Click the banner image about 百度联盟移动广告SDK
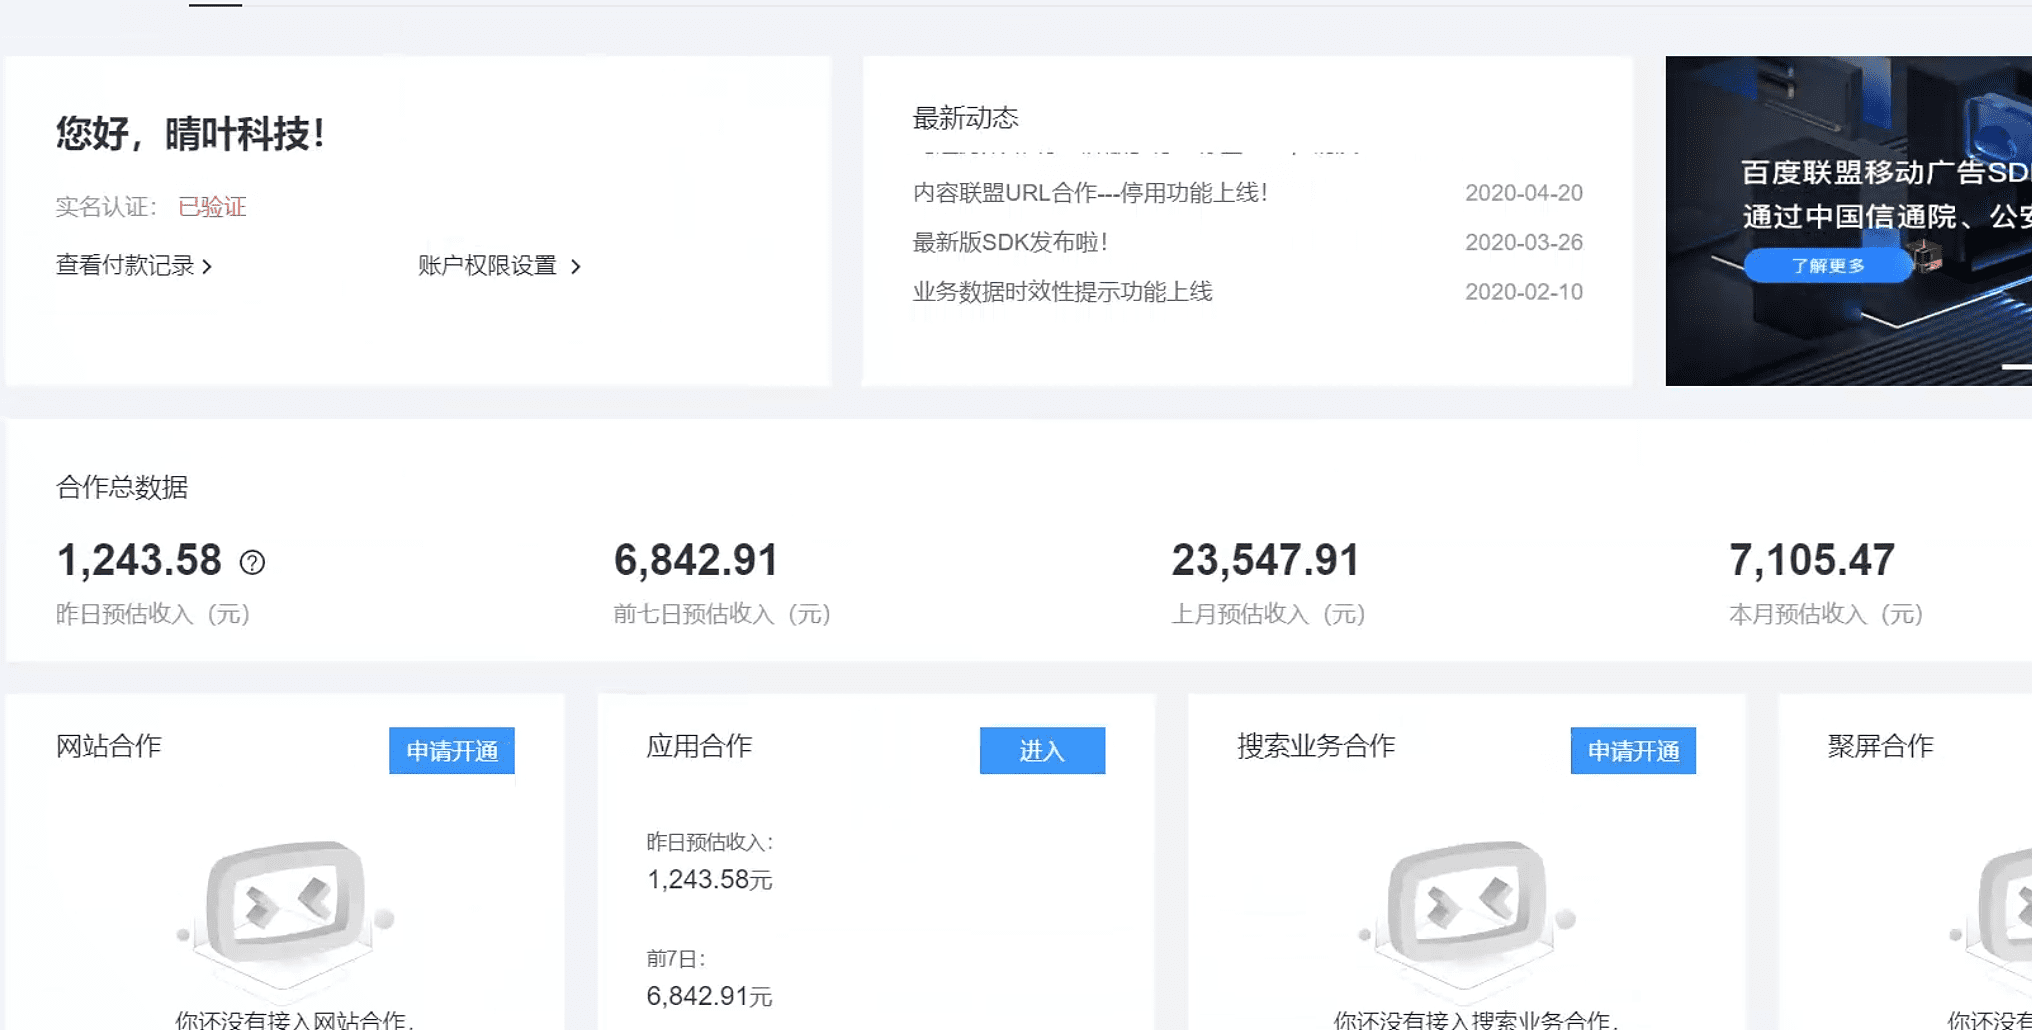Viewport: 2032px width, 1030px height. [1848, 220]
